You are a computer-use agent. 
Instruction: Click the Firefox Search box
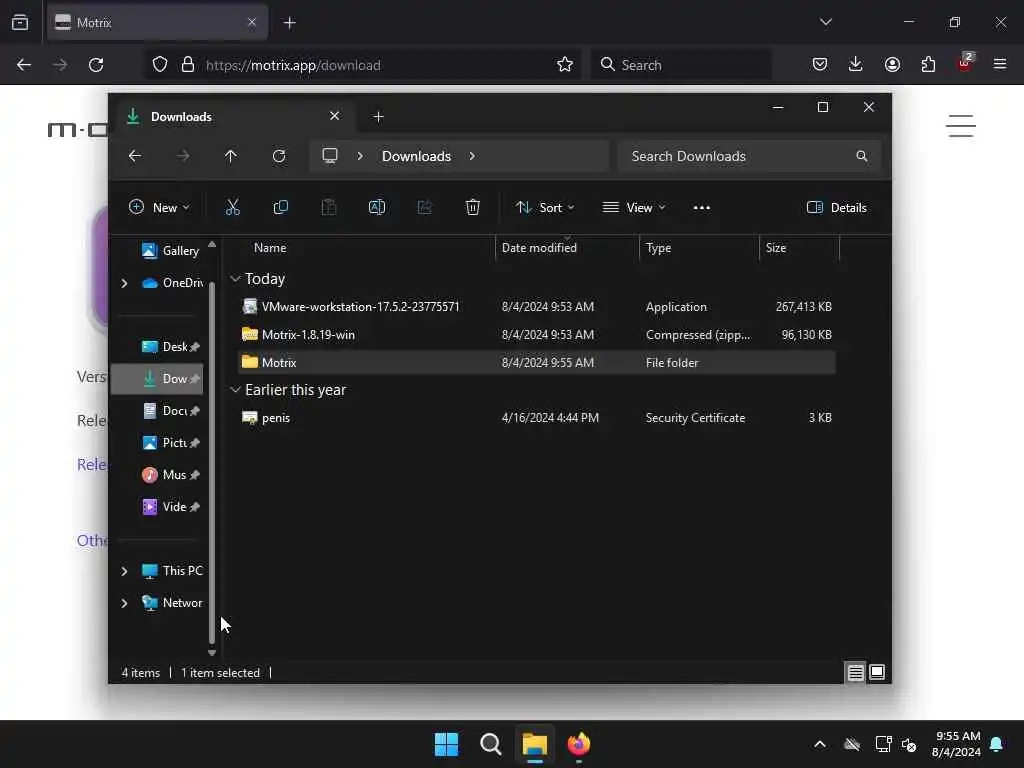[682, 65]
